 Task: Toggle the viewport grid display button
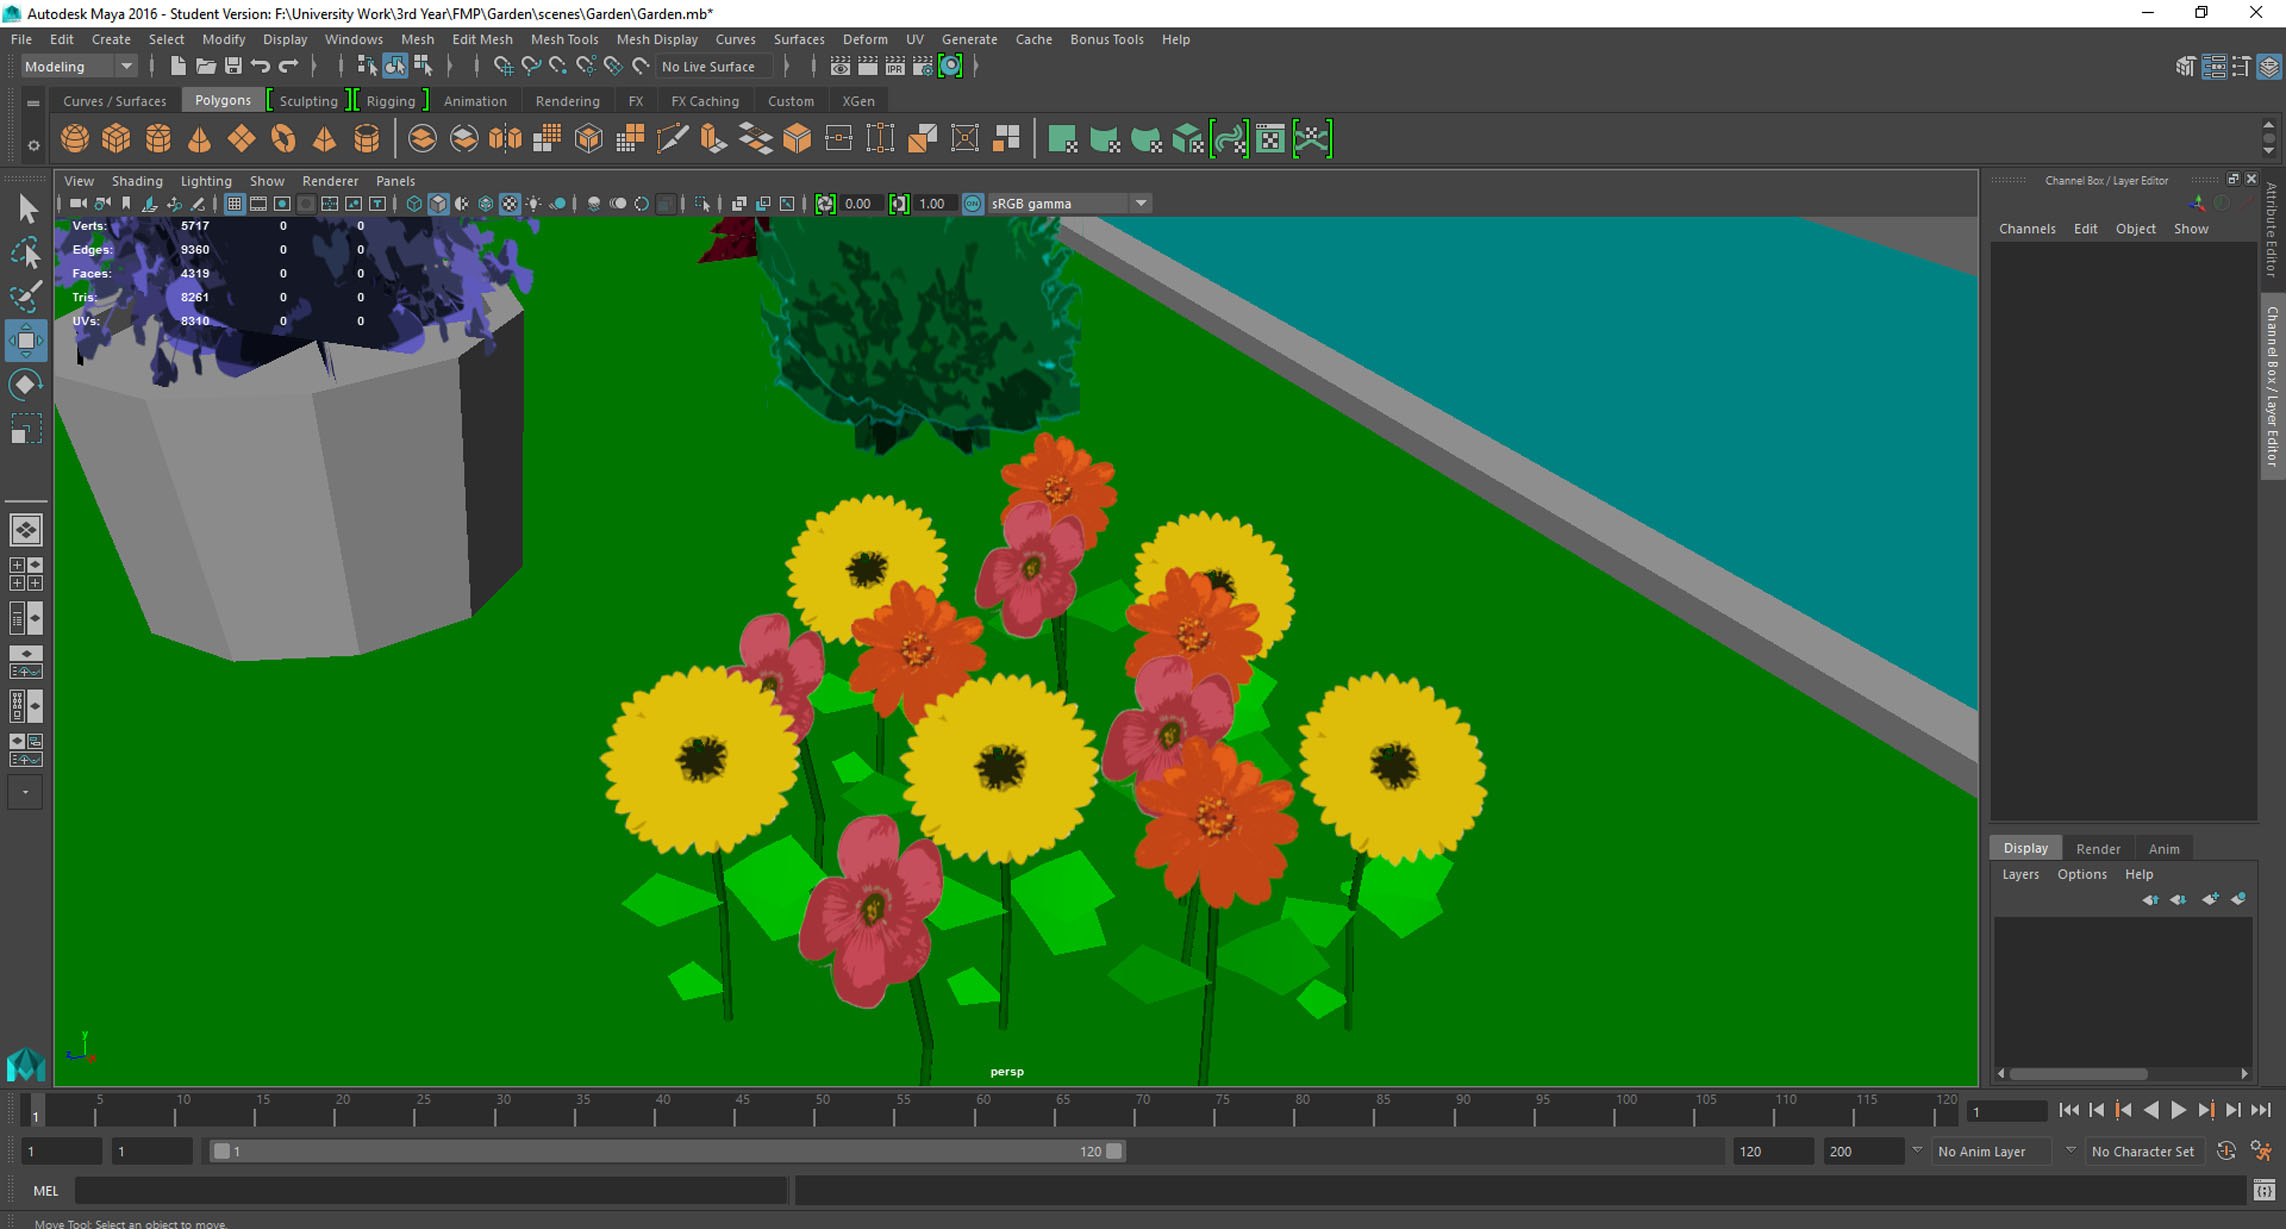coord(234,204)
